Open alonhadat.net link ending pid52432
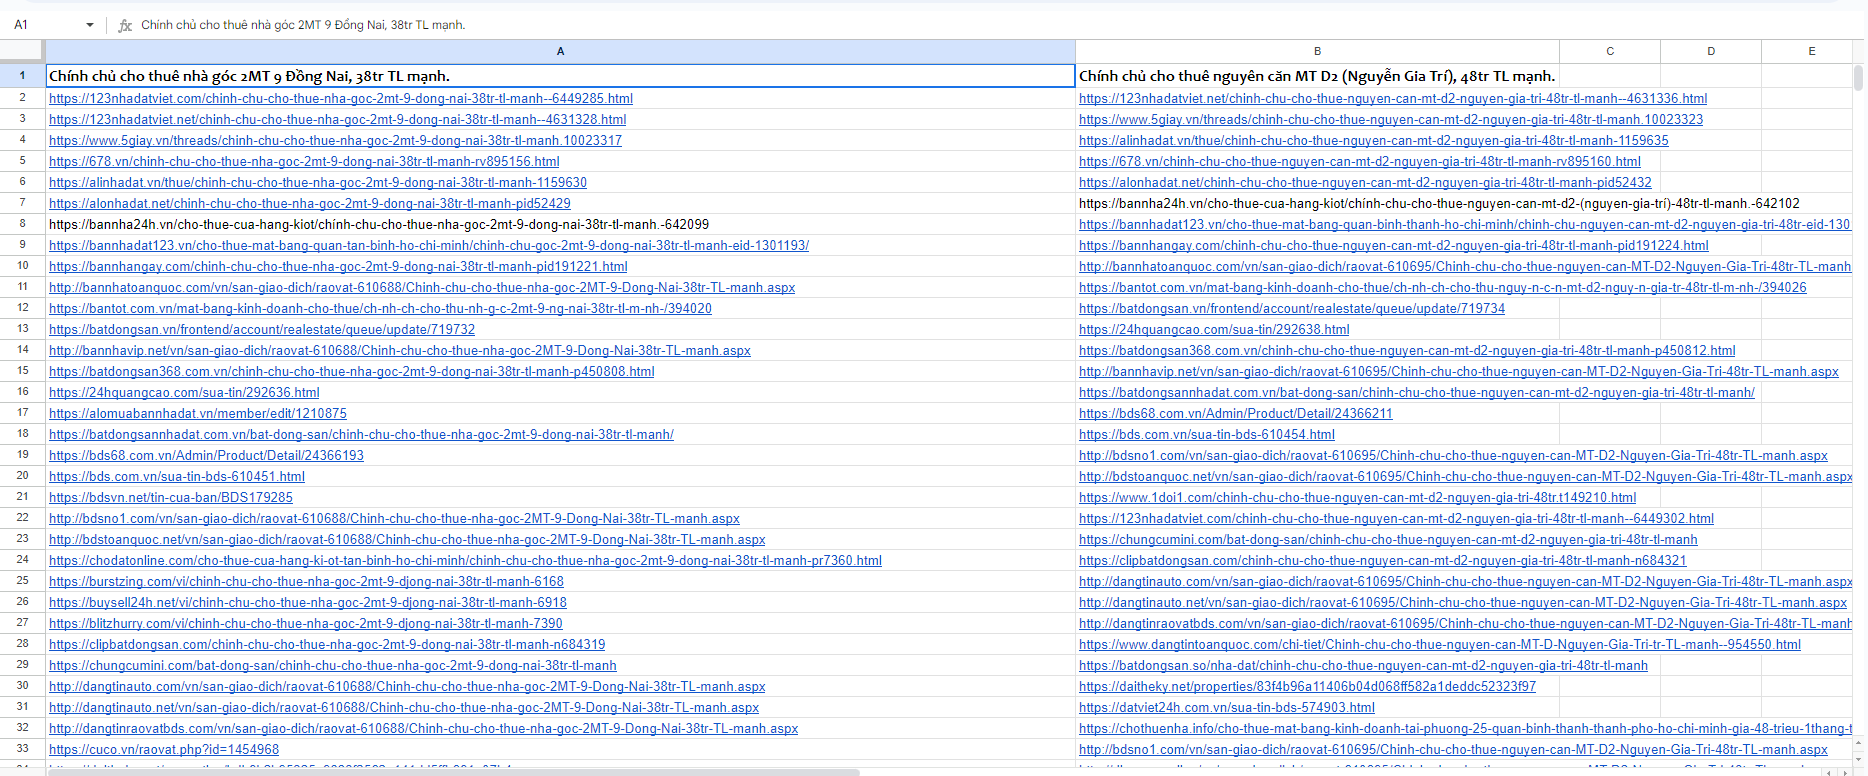 (x=1366, y=182)
